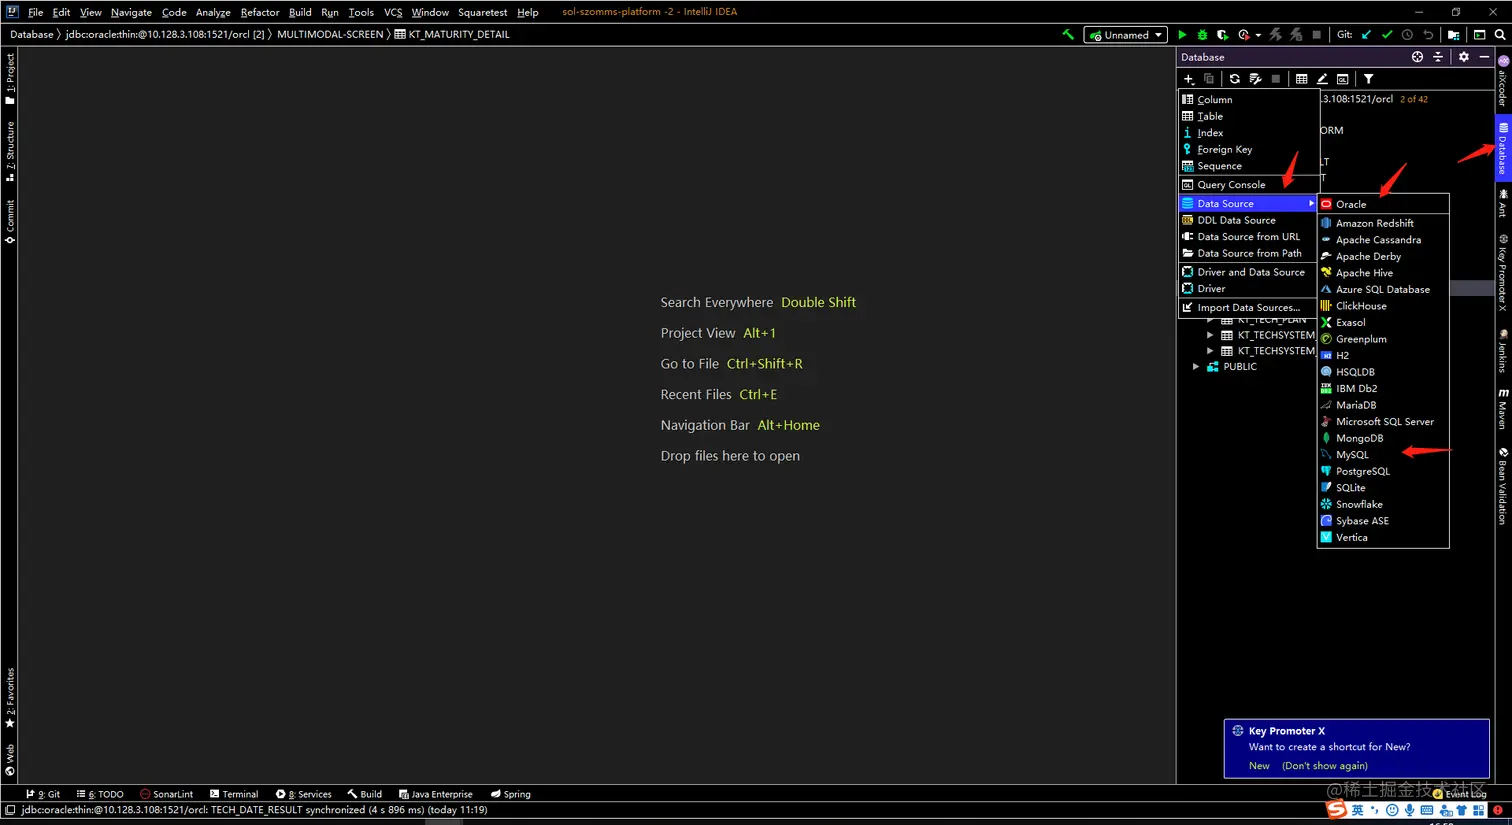
Task: Open the Jenkins side tab
Action: coord(1502,351)
